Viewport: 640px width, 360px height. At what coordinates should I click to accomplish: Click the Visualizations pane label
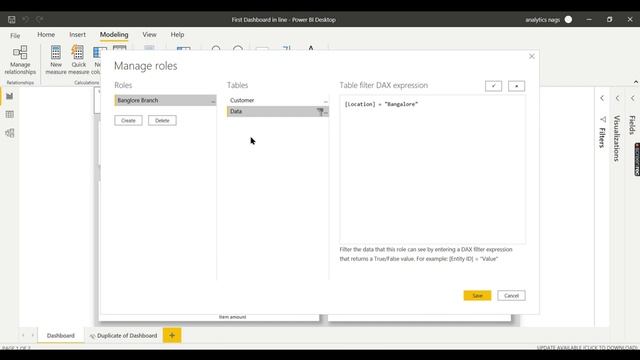pos(617,138)
